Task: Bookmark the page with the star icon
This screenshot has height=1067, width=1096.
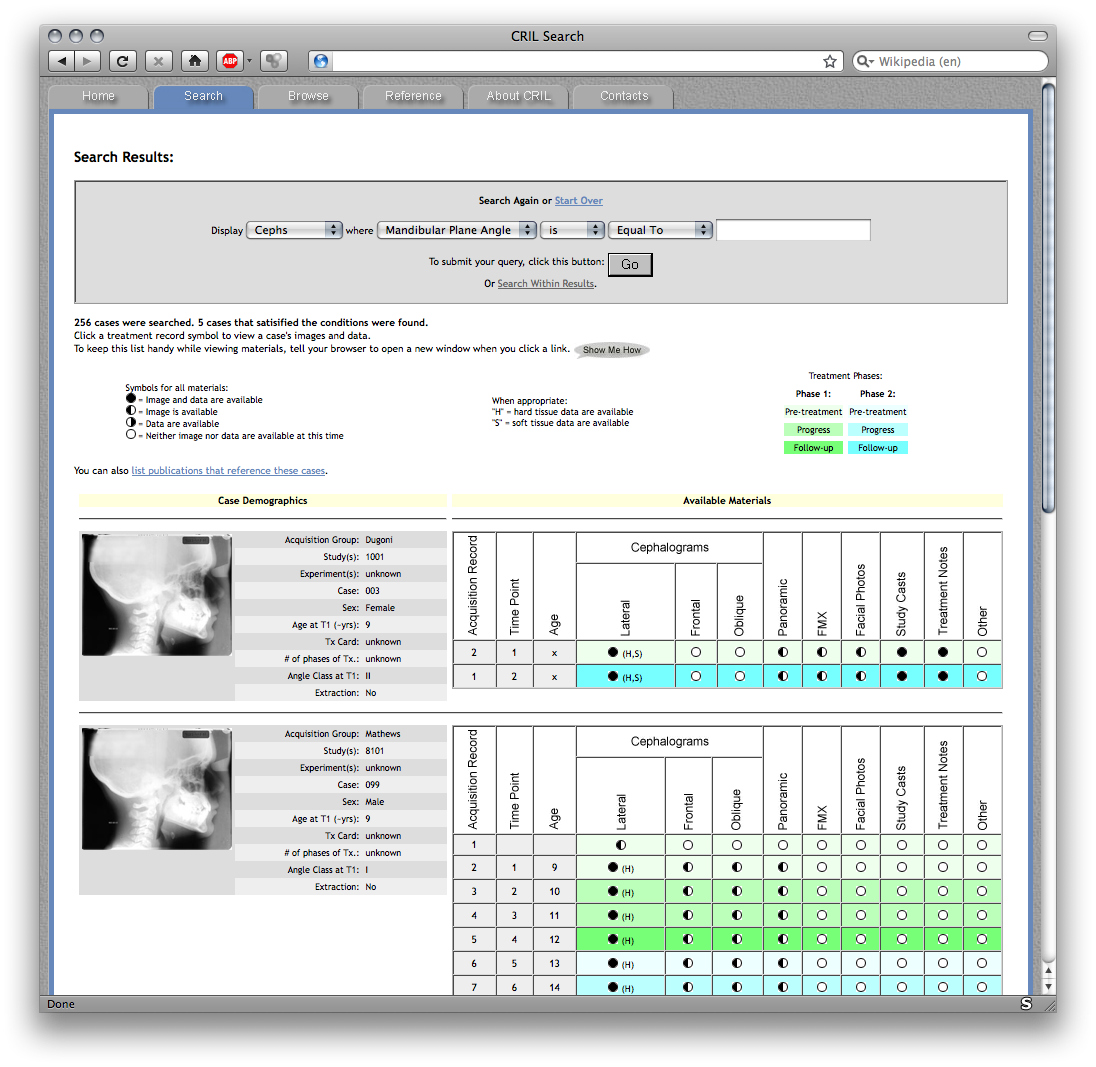Action: 829,61
